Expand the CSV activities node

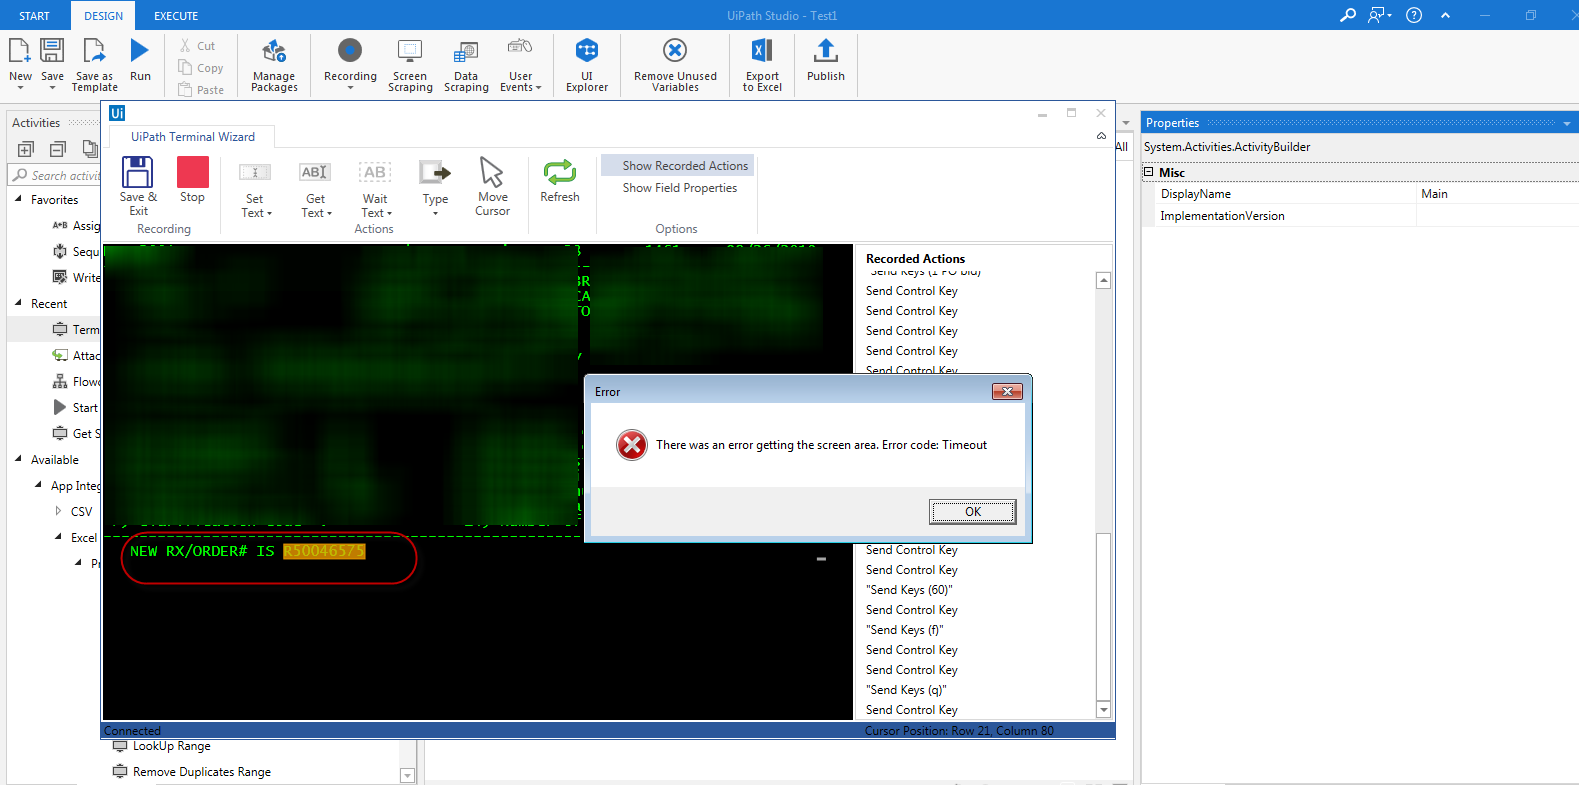coord(58,511)
